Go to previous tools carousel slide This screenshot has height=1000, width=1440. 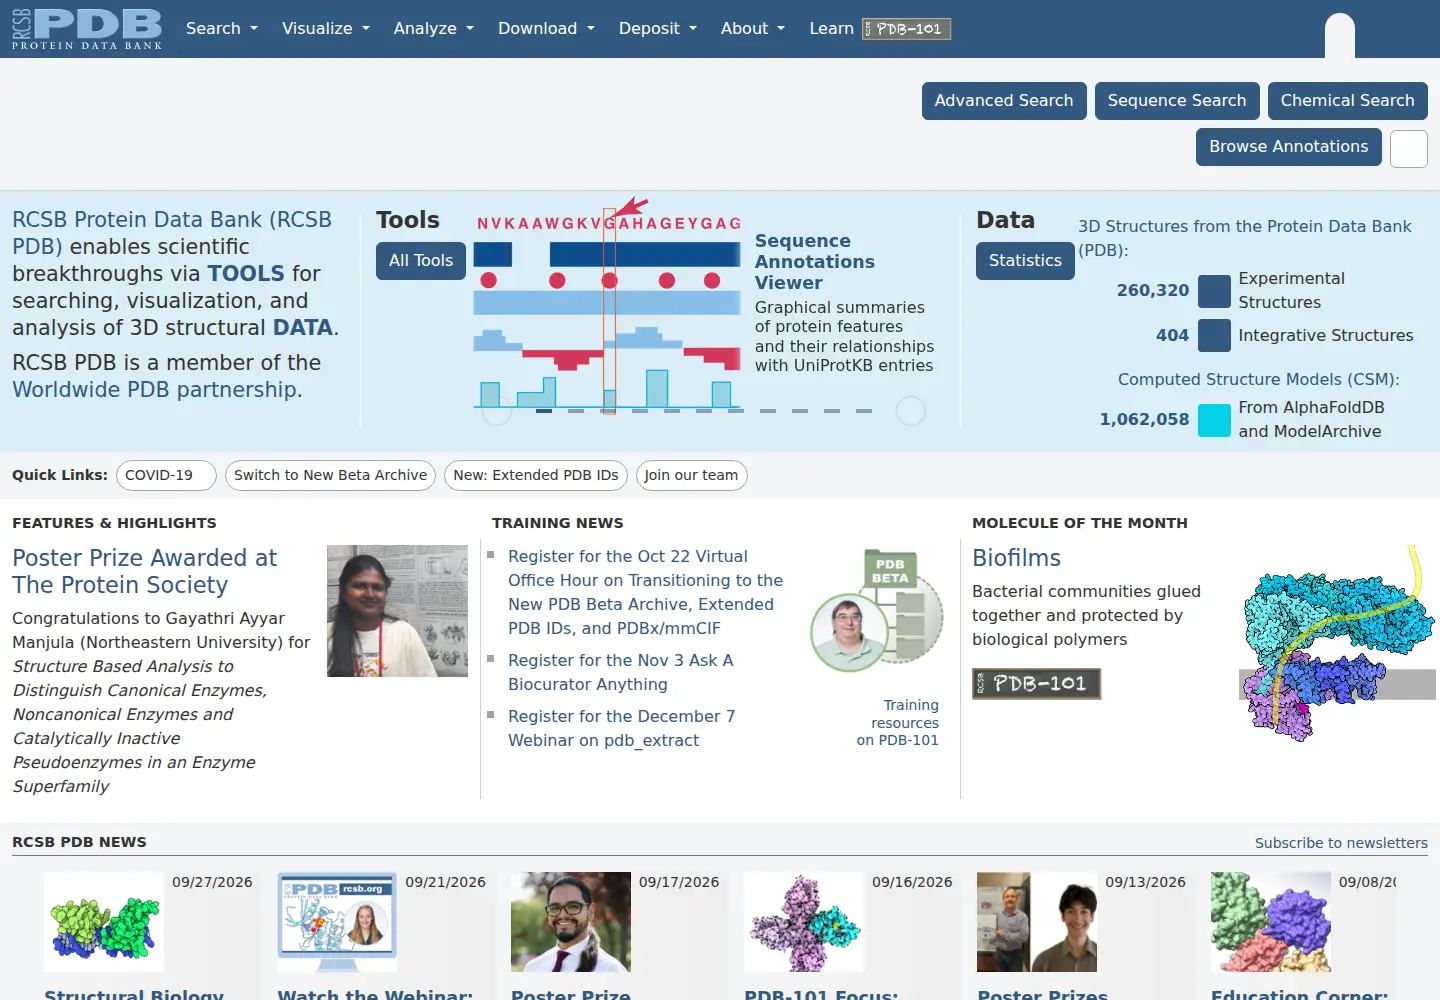tap(497, 411)
